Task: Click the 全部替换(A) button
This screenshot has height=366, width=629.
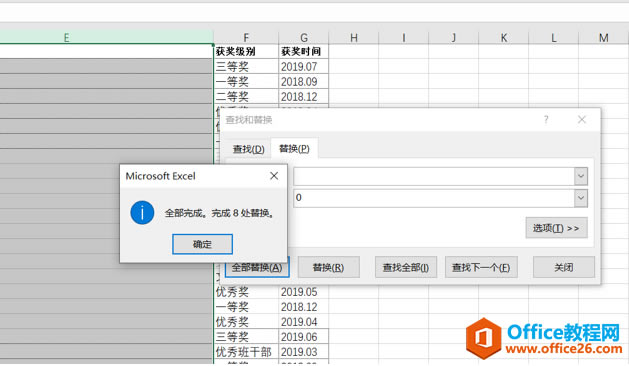Action: (257, 268)
